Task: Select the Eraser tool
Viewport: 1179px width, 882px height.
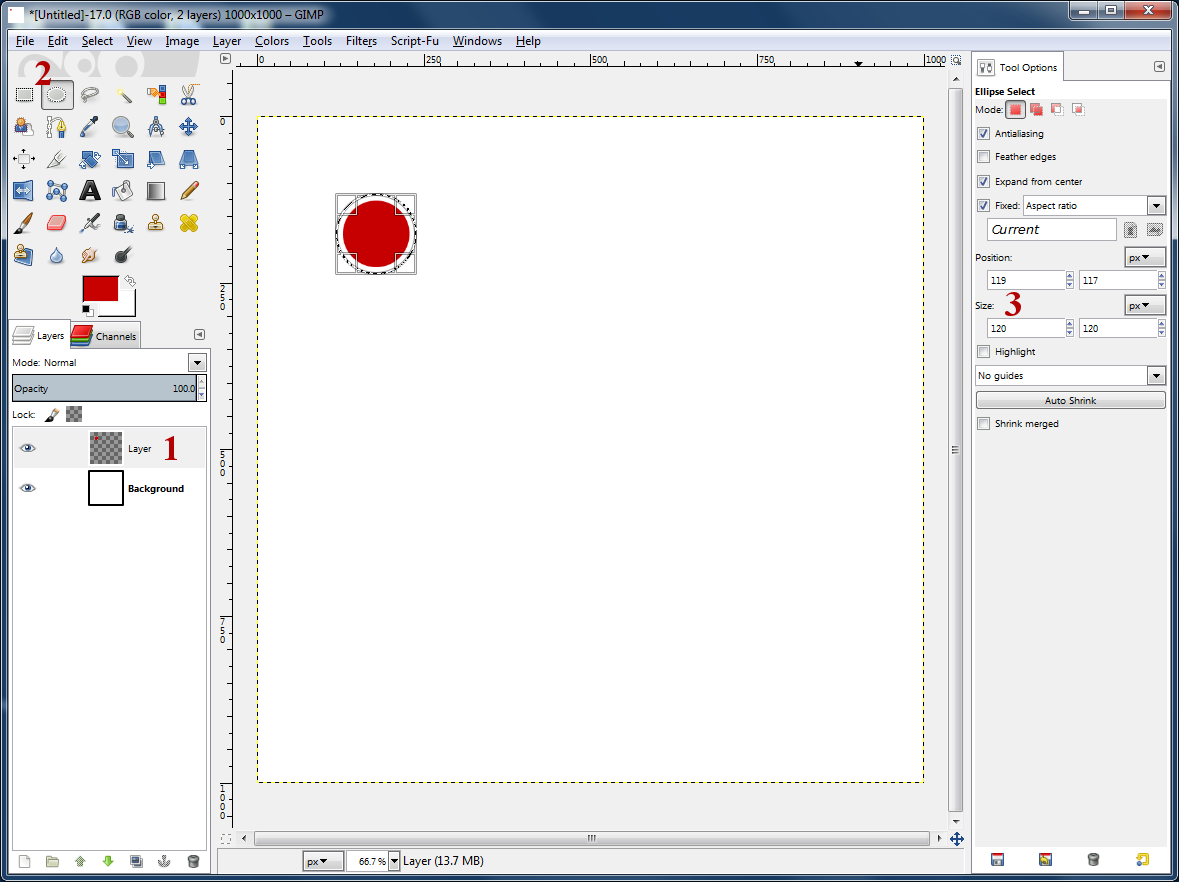Action: [x=57, y=223]
